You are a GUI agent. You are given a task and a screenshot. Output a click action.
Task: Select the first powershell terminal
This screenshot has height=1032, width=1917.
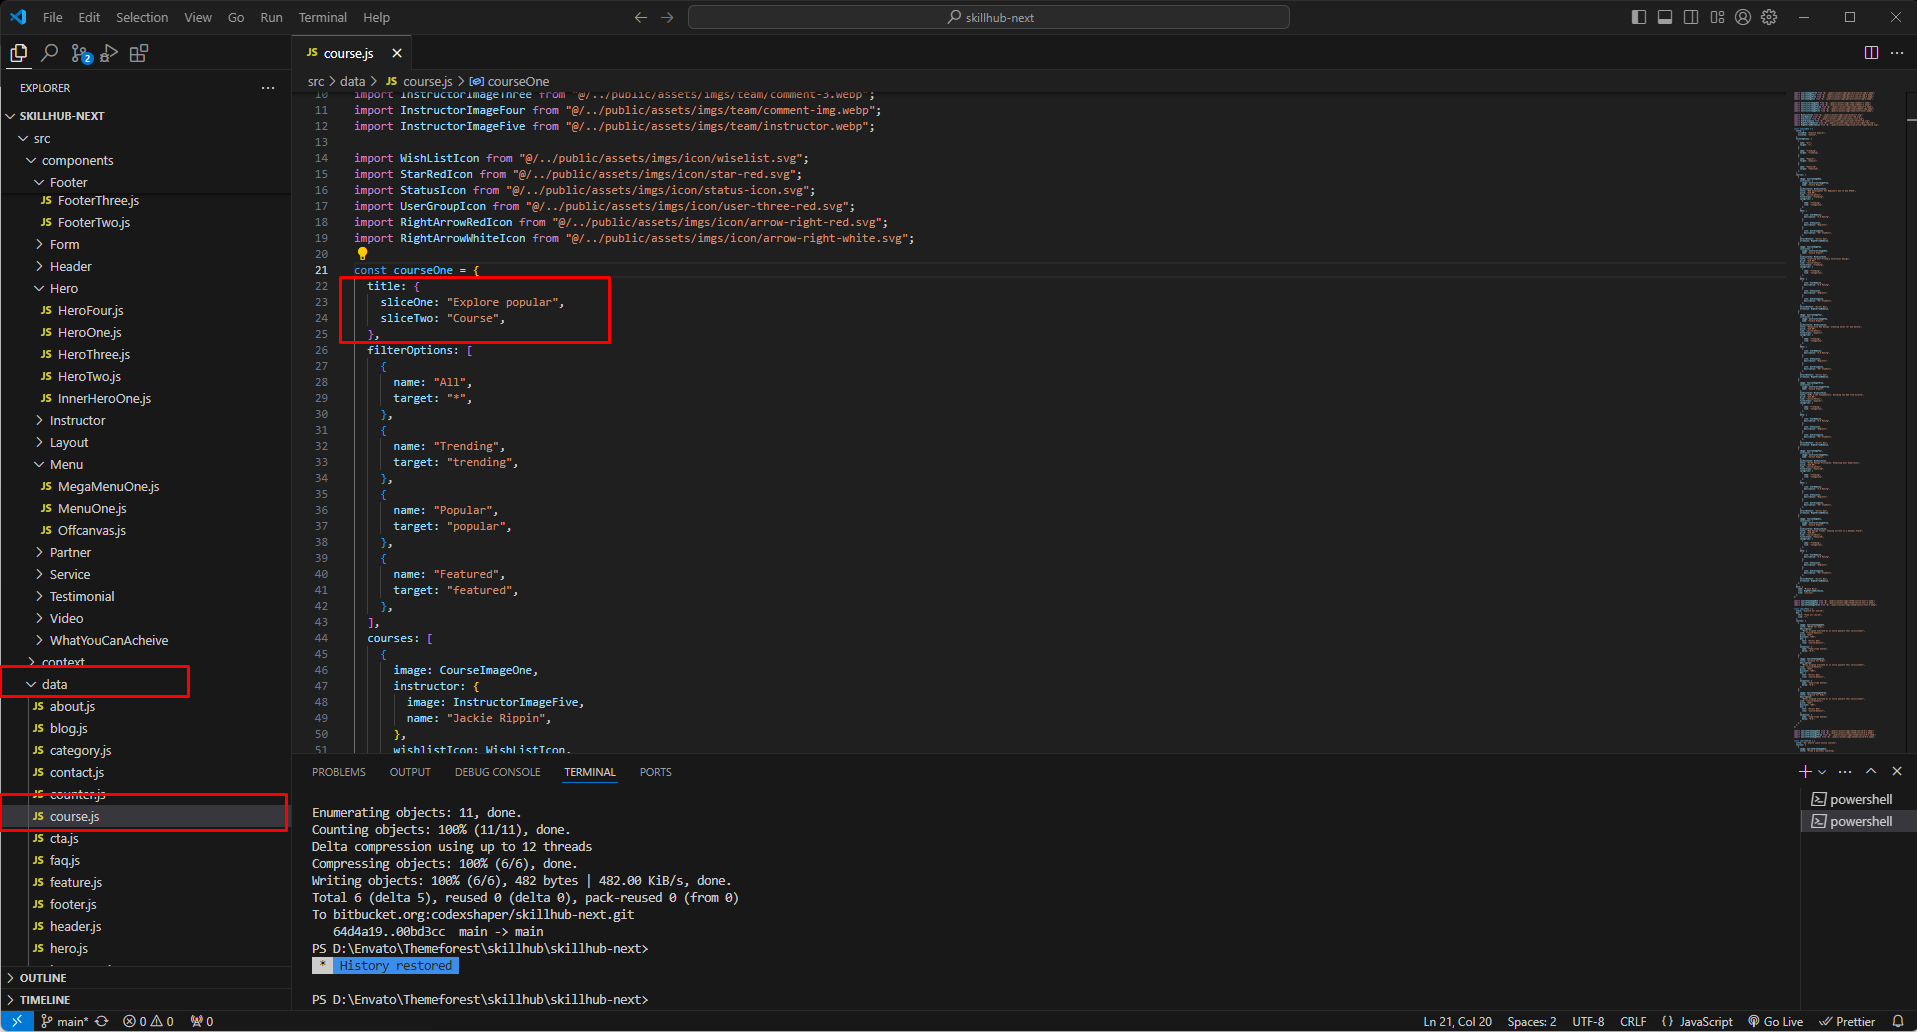click(x=1858, y=799)
